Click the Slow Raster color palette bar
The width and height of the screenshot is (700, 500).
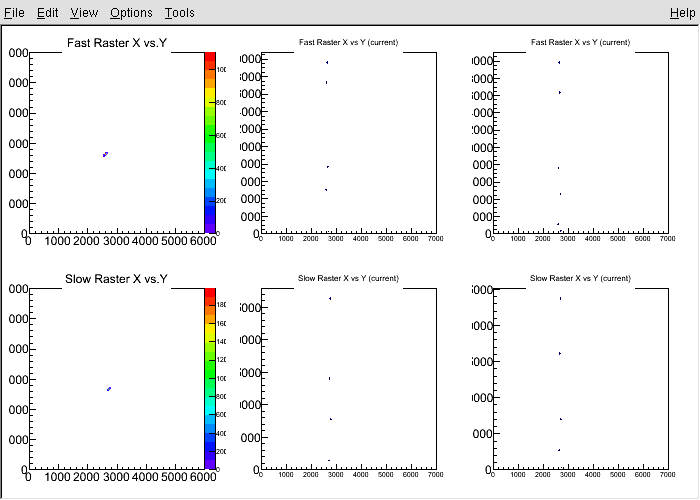[210, 379]
